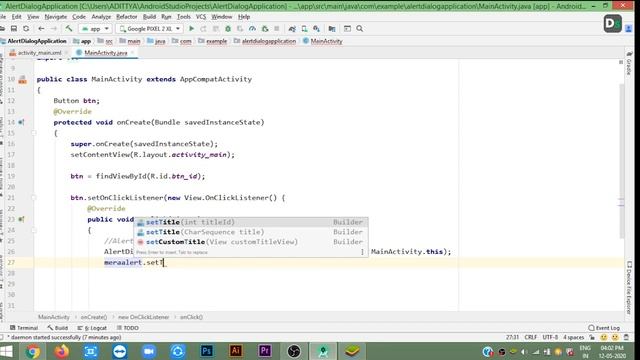Open Google Chrome from the taskbar

pyautogui.click(x=33, y=351)
